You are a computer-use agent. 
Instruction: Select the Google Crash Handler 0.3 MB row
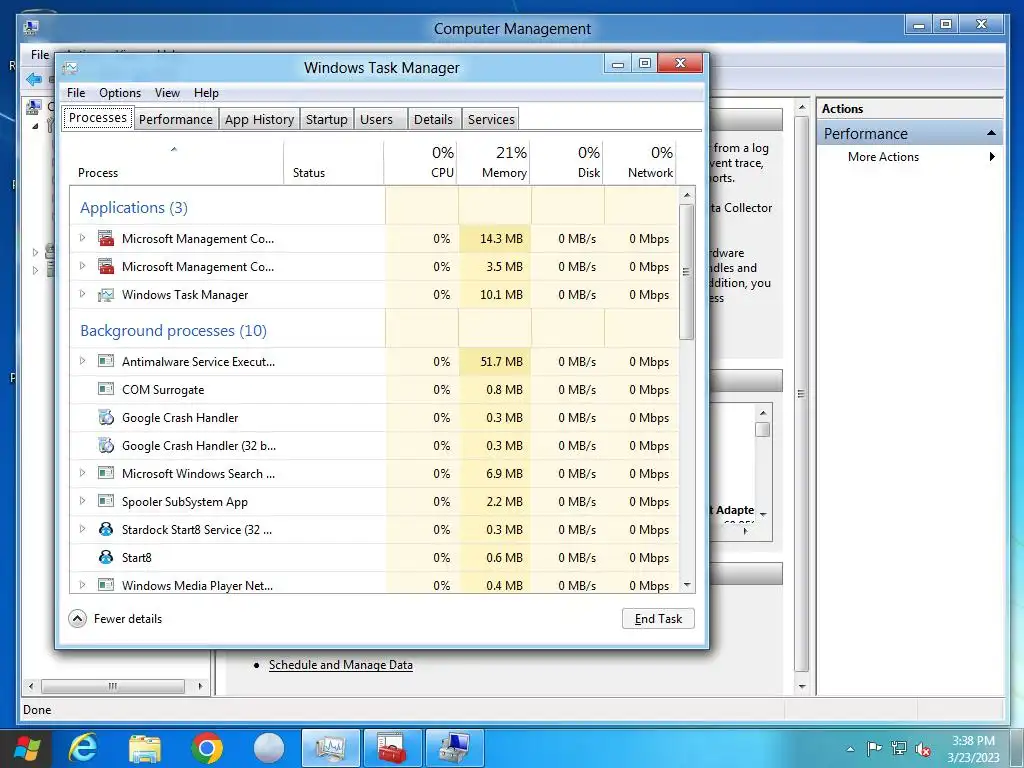(374, 417)
